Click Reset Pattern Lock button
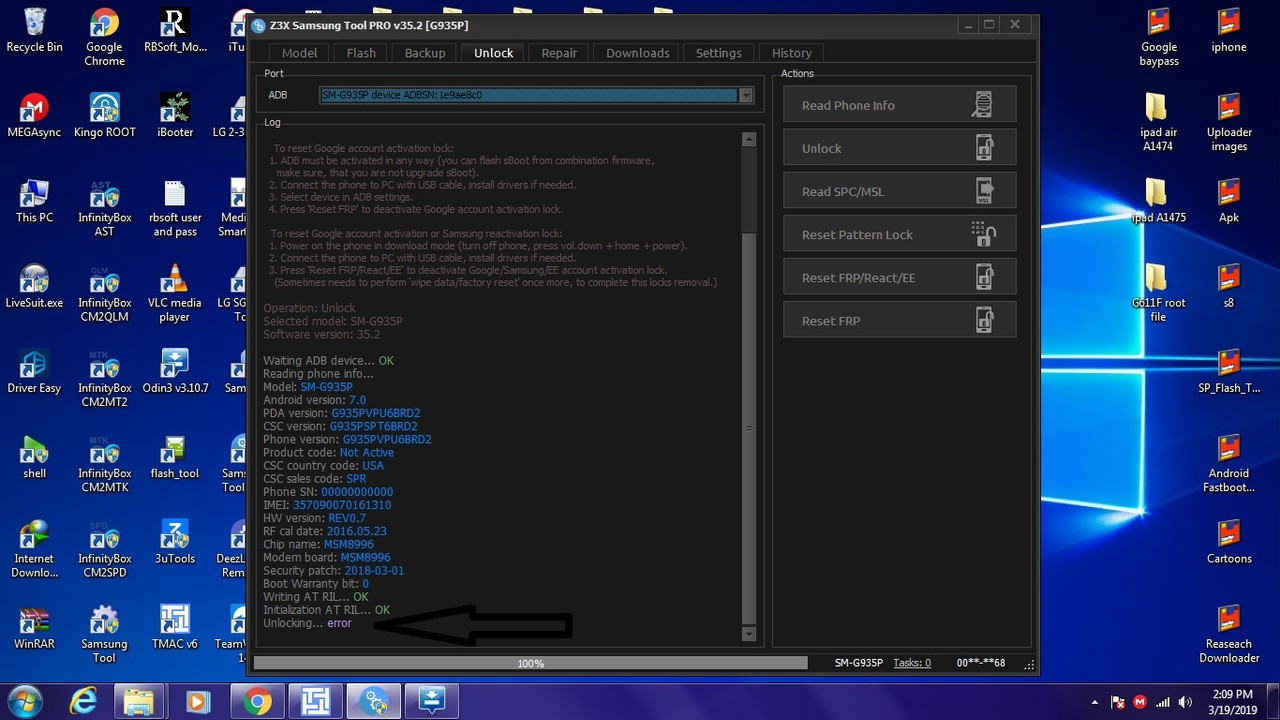The image size is (1280, 720). (x=900, y=234)
